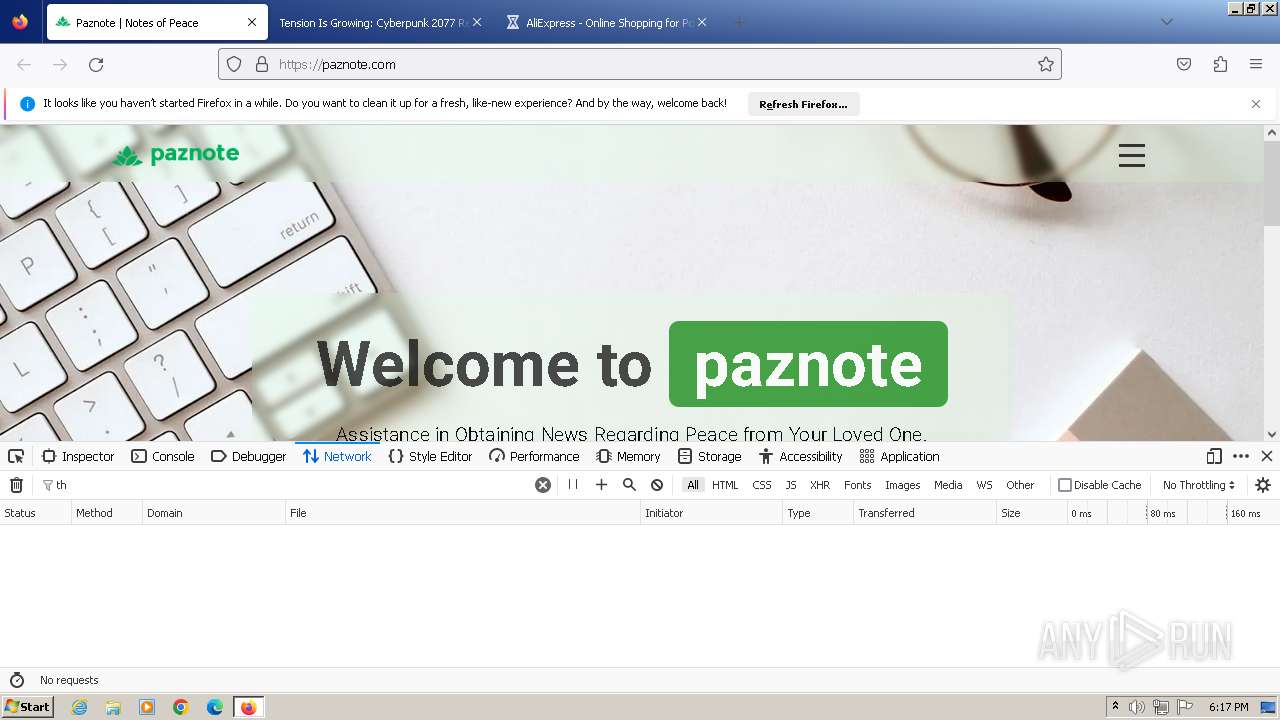1280x720 pixels.
Task: Switch to Cyberpunk 2077 tab
Action: click(373, 22)
